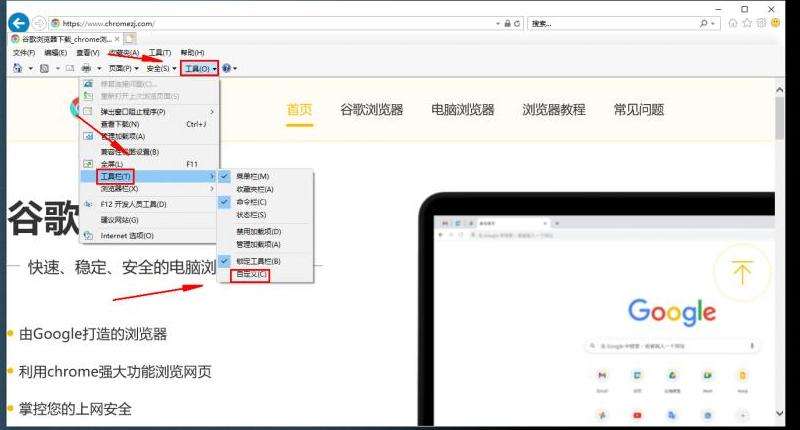Go back using the blue Back arrow
Viewport: 800px width, 430px height.
[x=18, y=23]
